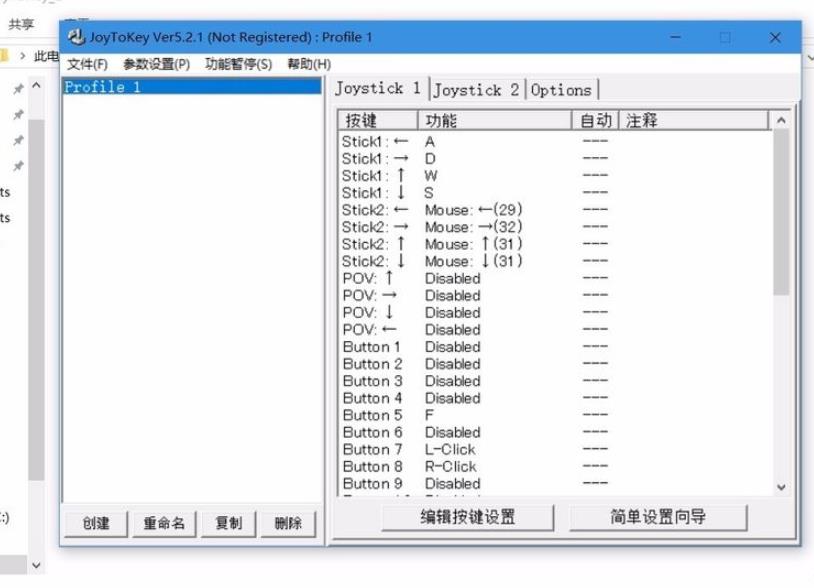Viewport: 814px width, 588px height.
Task: Select the Button 2 row
Action: tap(554, 364)
